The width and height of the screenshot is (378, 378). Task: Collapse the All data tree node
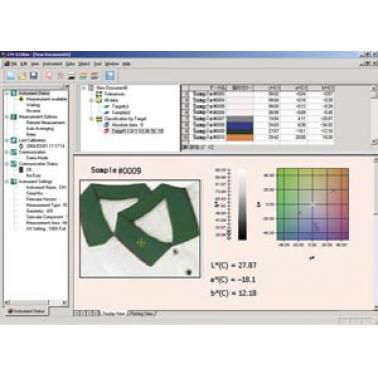91,100
